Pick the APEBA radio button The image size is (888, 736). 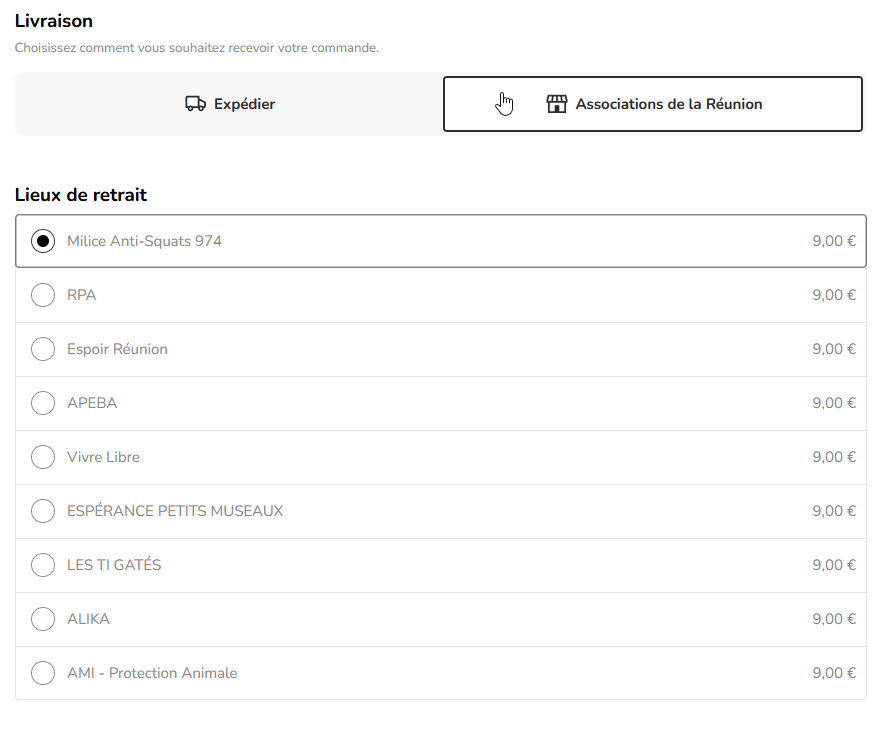[x=43, y=403]
